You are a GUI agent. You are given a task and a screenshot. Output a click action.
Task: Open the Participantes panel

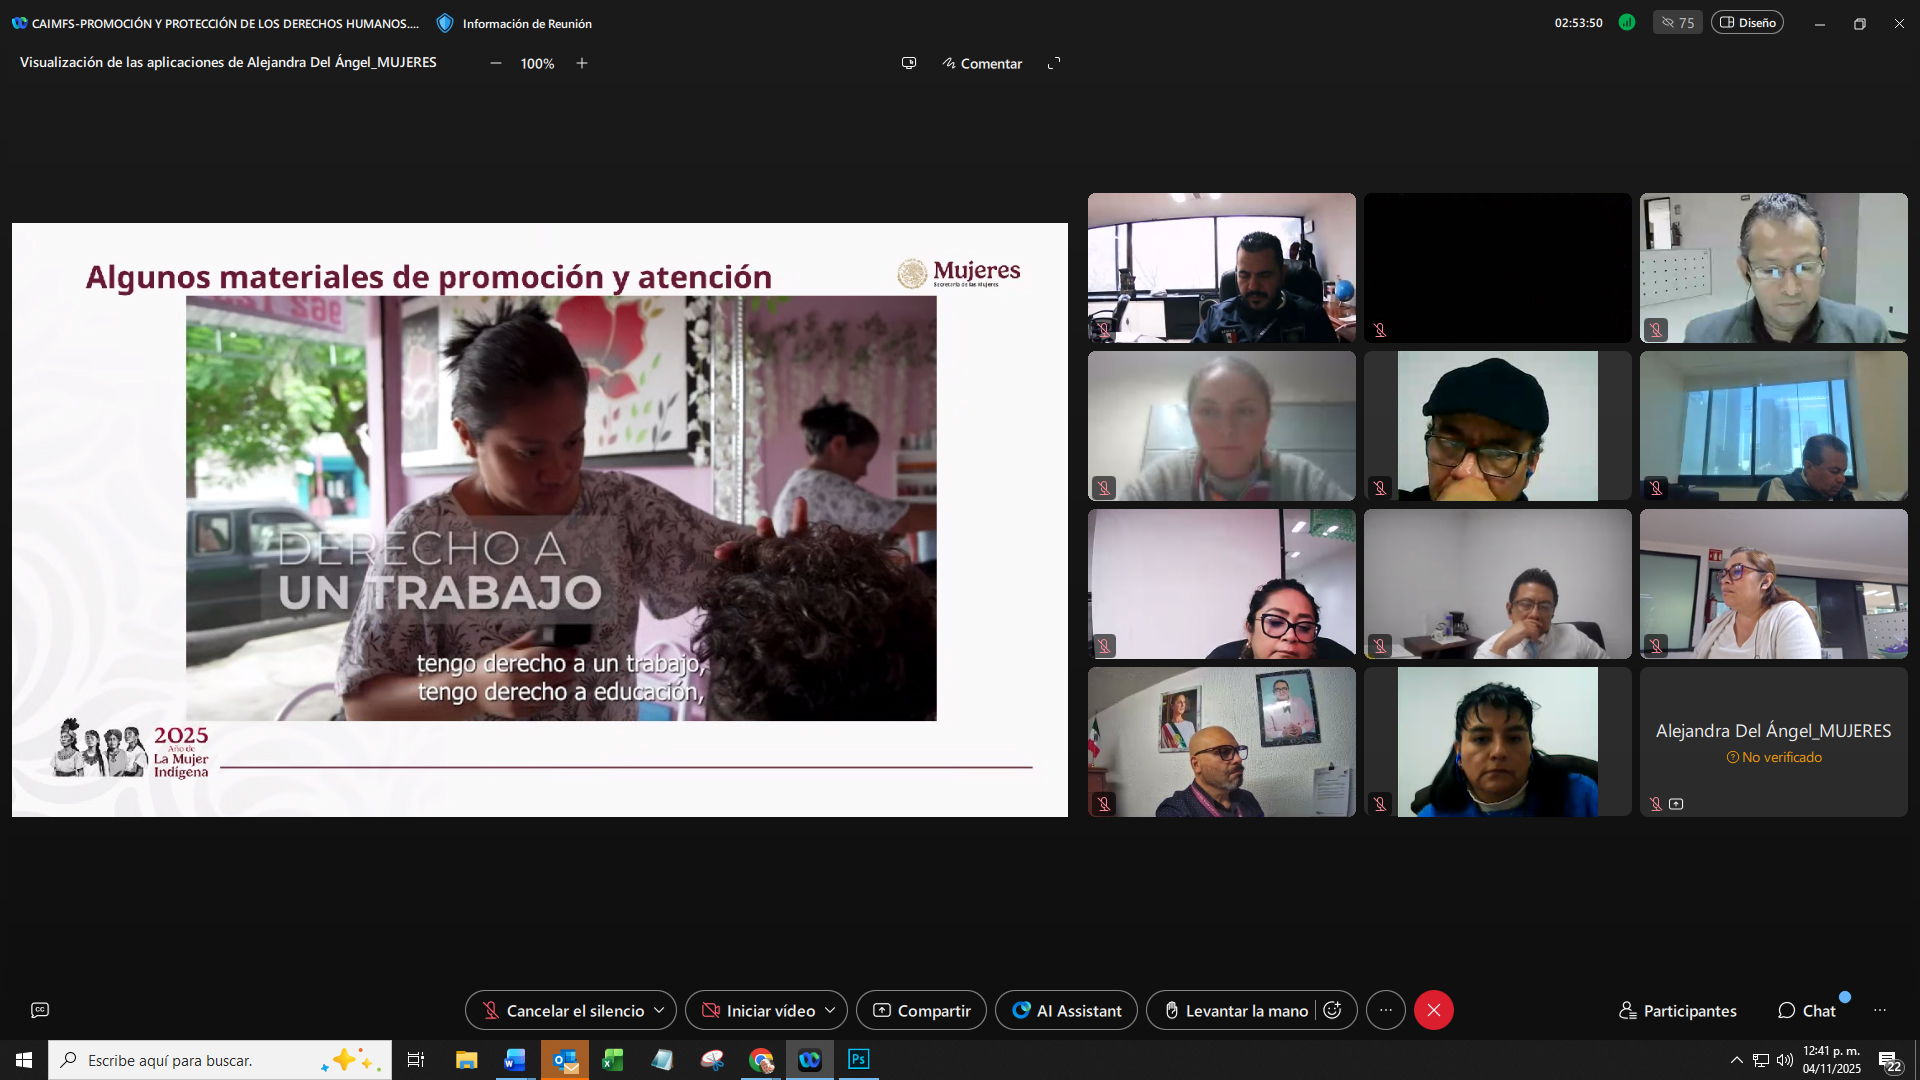(1677, 1011)
